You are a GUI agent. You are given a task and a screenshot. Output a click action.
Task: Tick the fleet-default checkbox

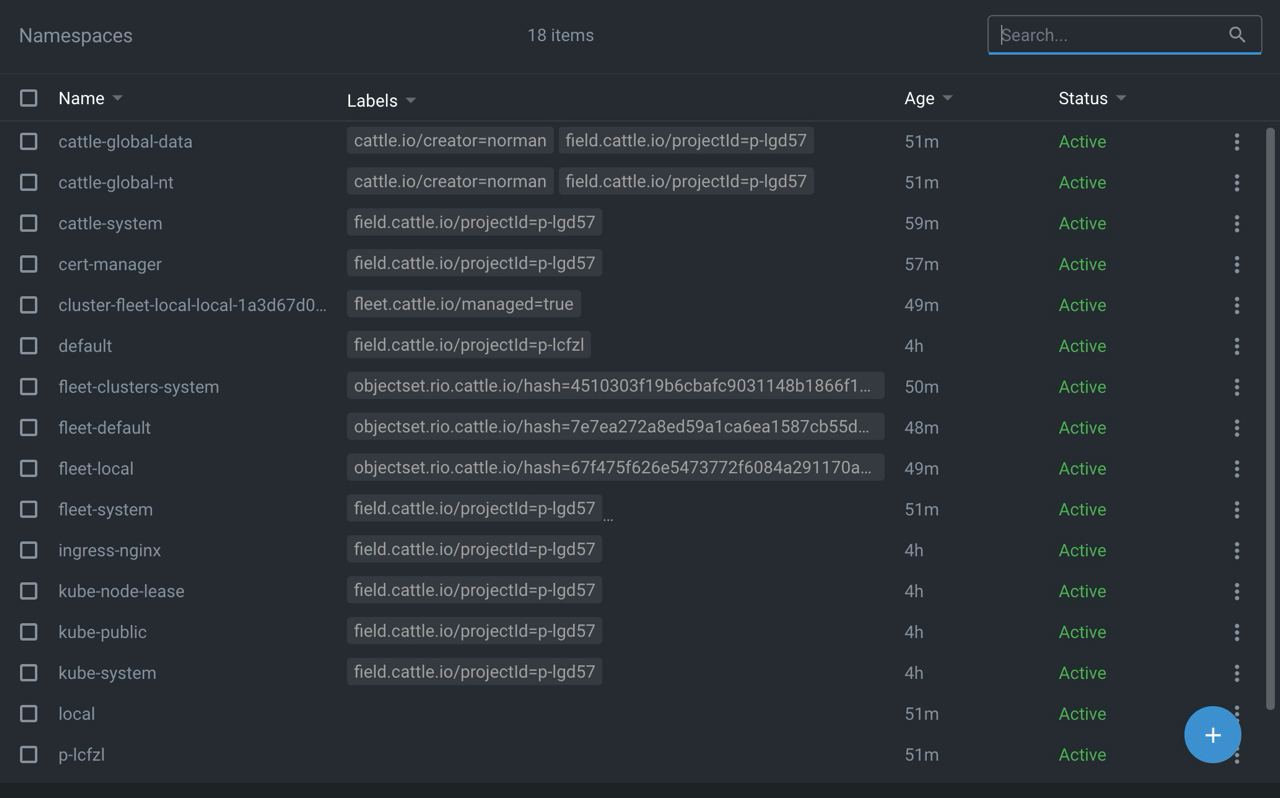(x=29, y=428)
